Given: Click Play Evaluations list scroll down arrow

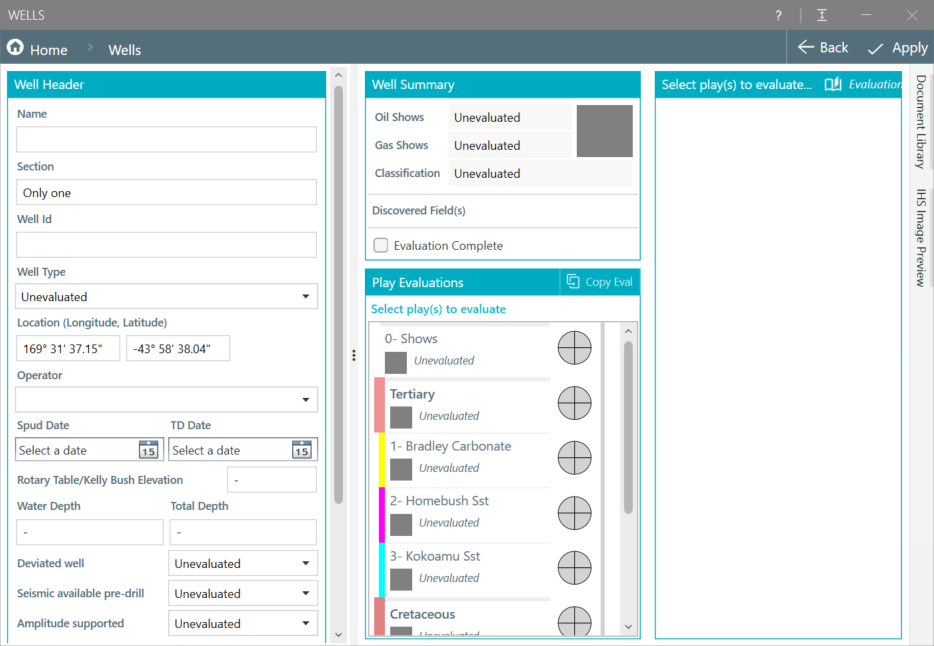Looking at the screenshot, I should (628, 627).
